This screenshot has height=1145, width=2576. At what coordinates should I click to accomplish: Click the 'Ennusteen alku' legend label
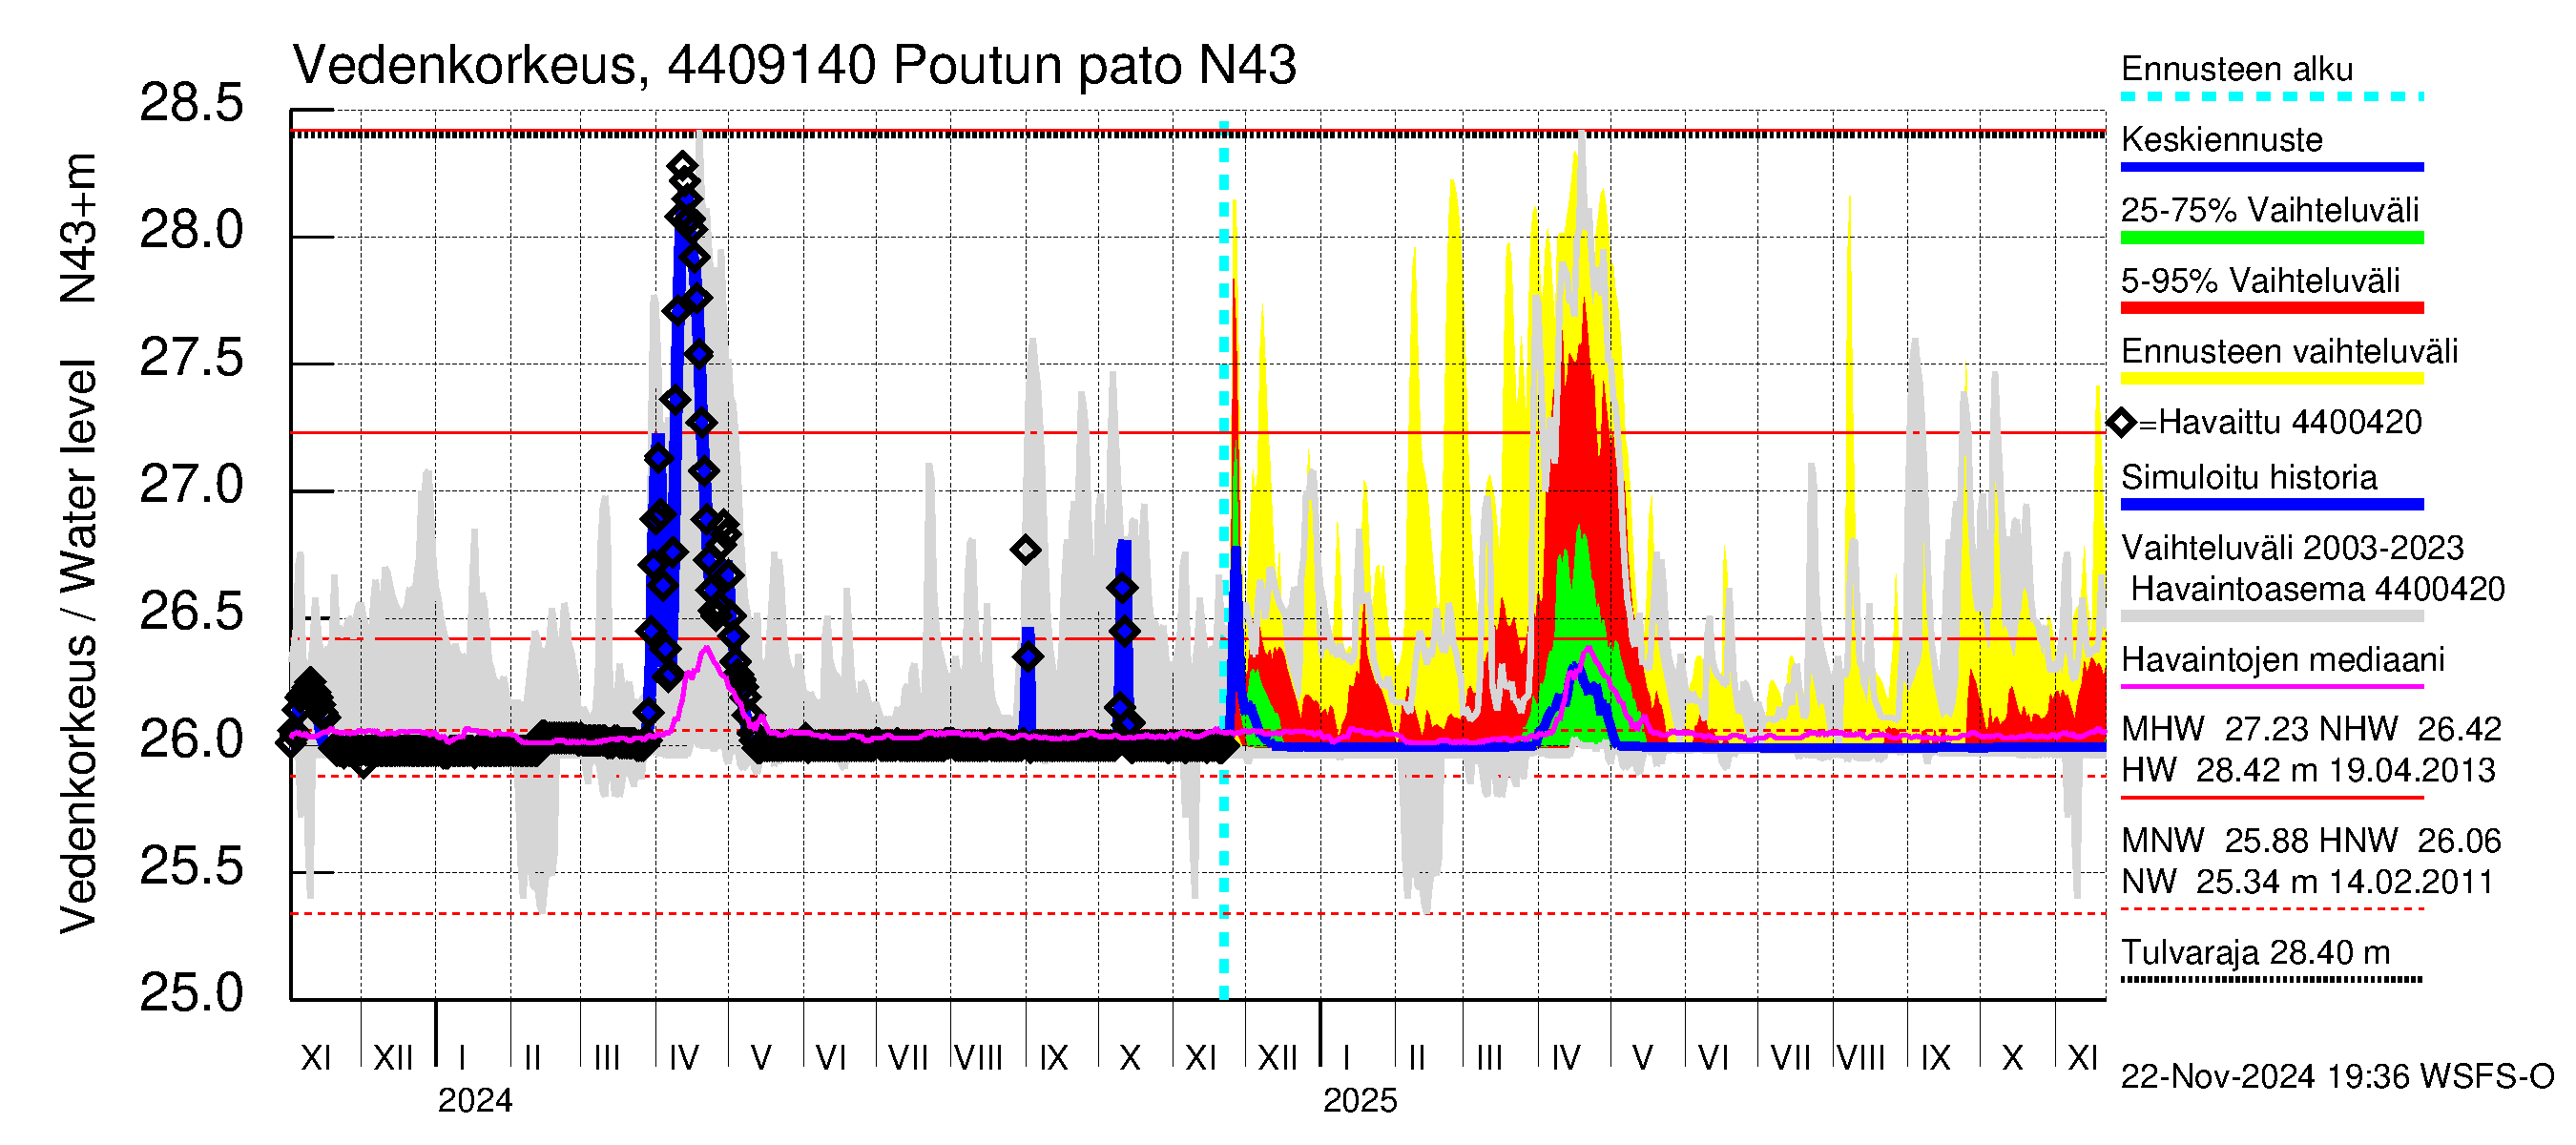coord(2236,69)
